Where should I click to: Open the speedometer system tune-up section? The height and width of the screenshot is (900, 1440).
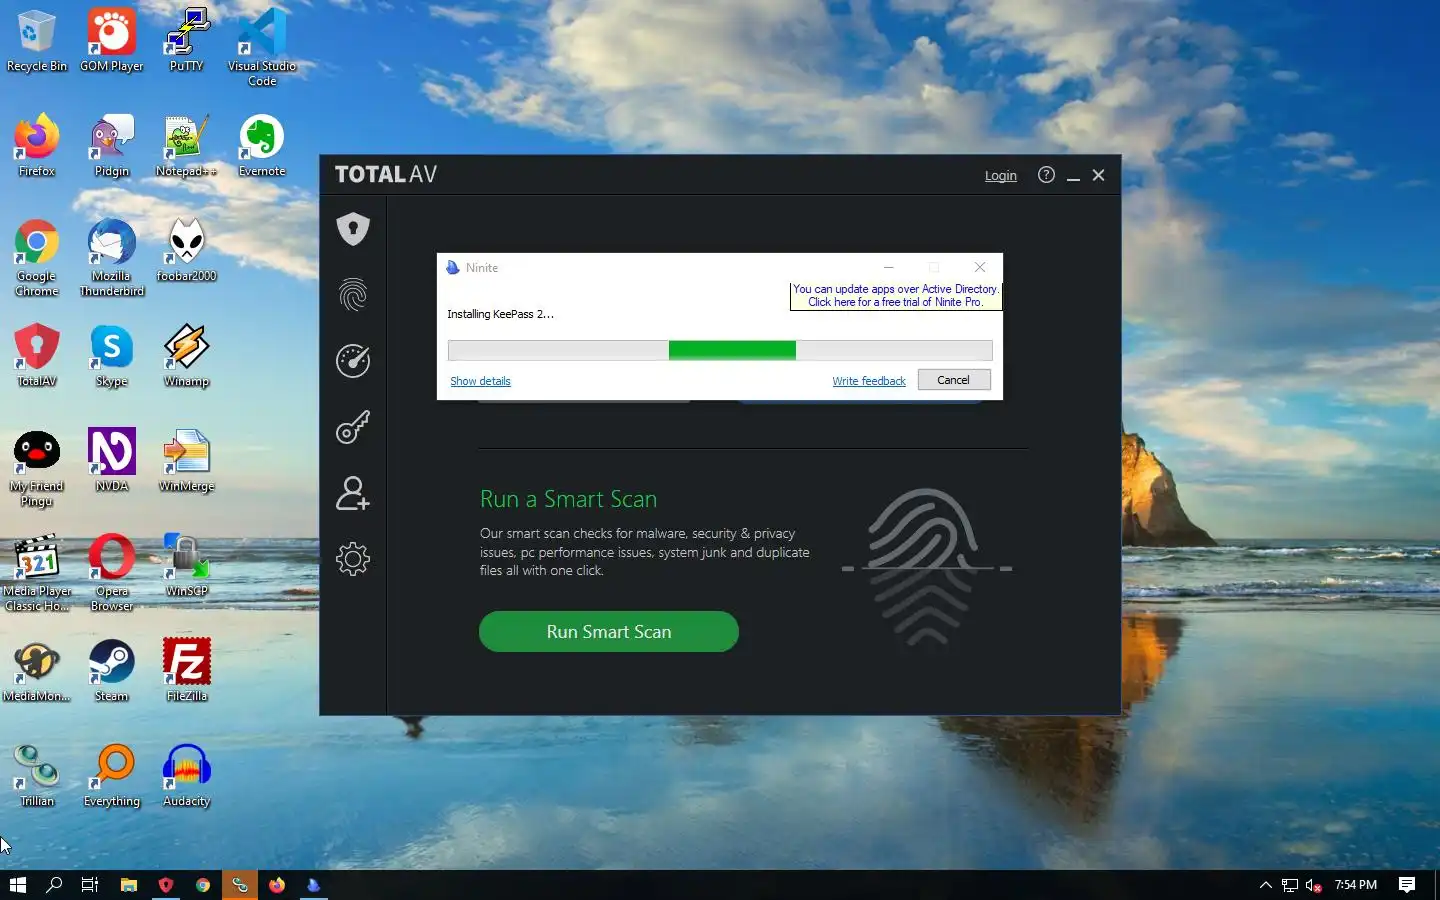pos(353,361)
